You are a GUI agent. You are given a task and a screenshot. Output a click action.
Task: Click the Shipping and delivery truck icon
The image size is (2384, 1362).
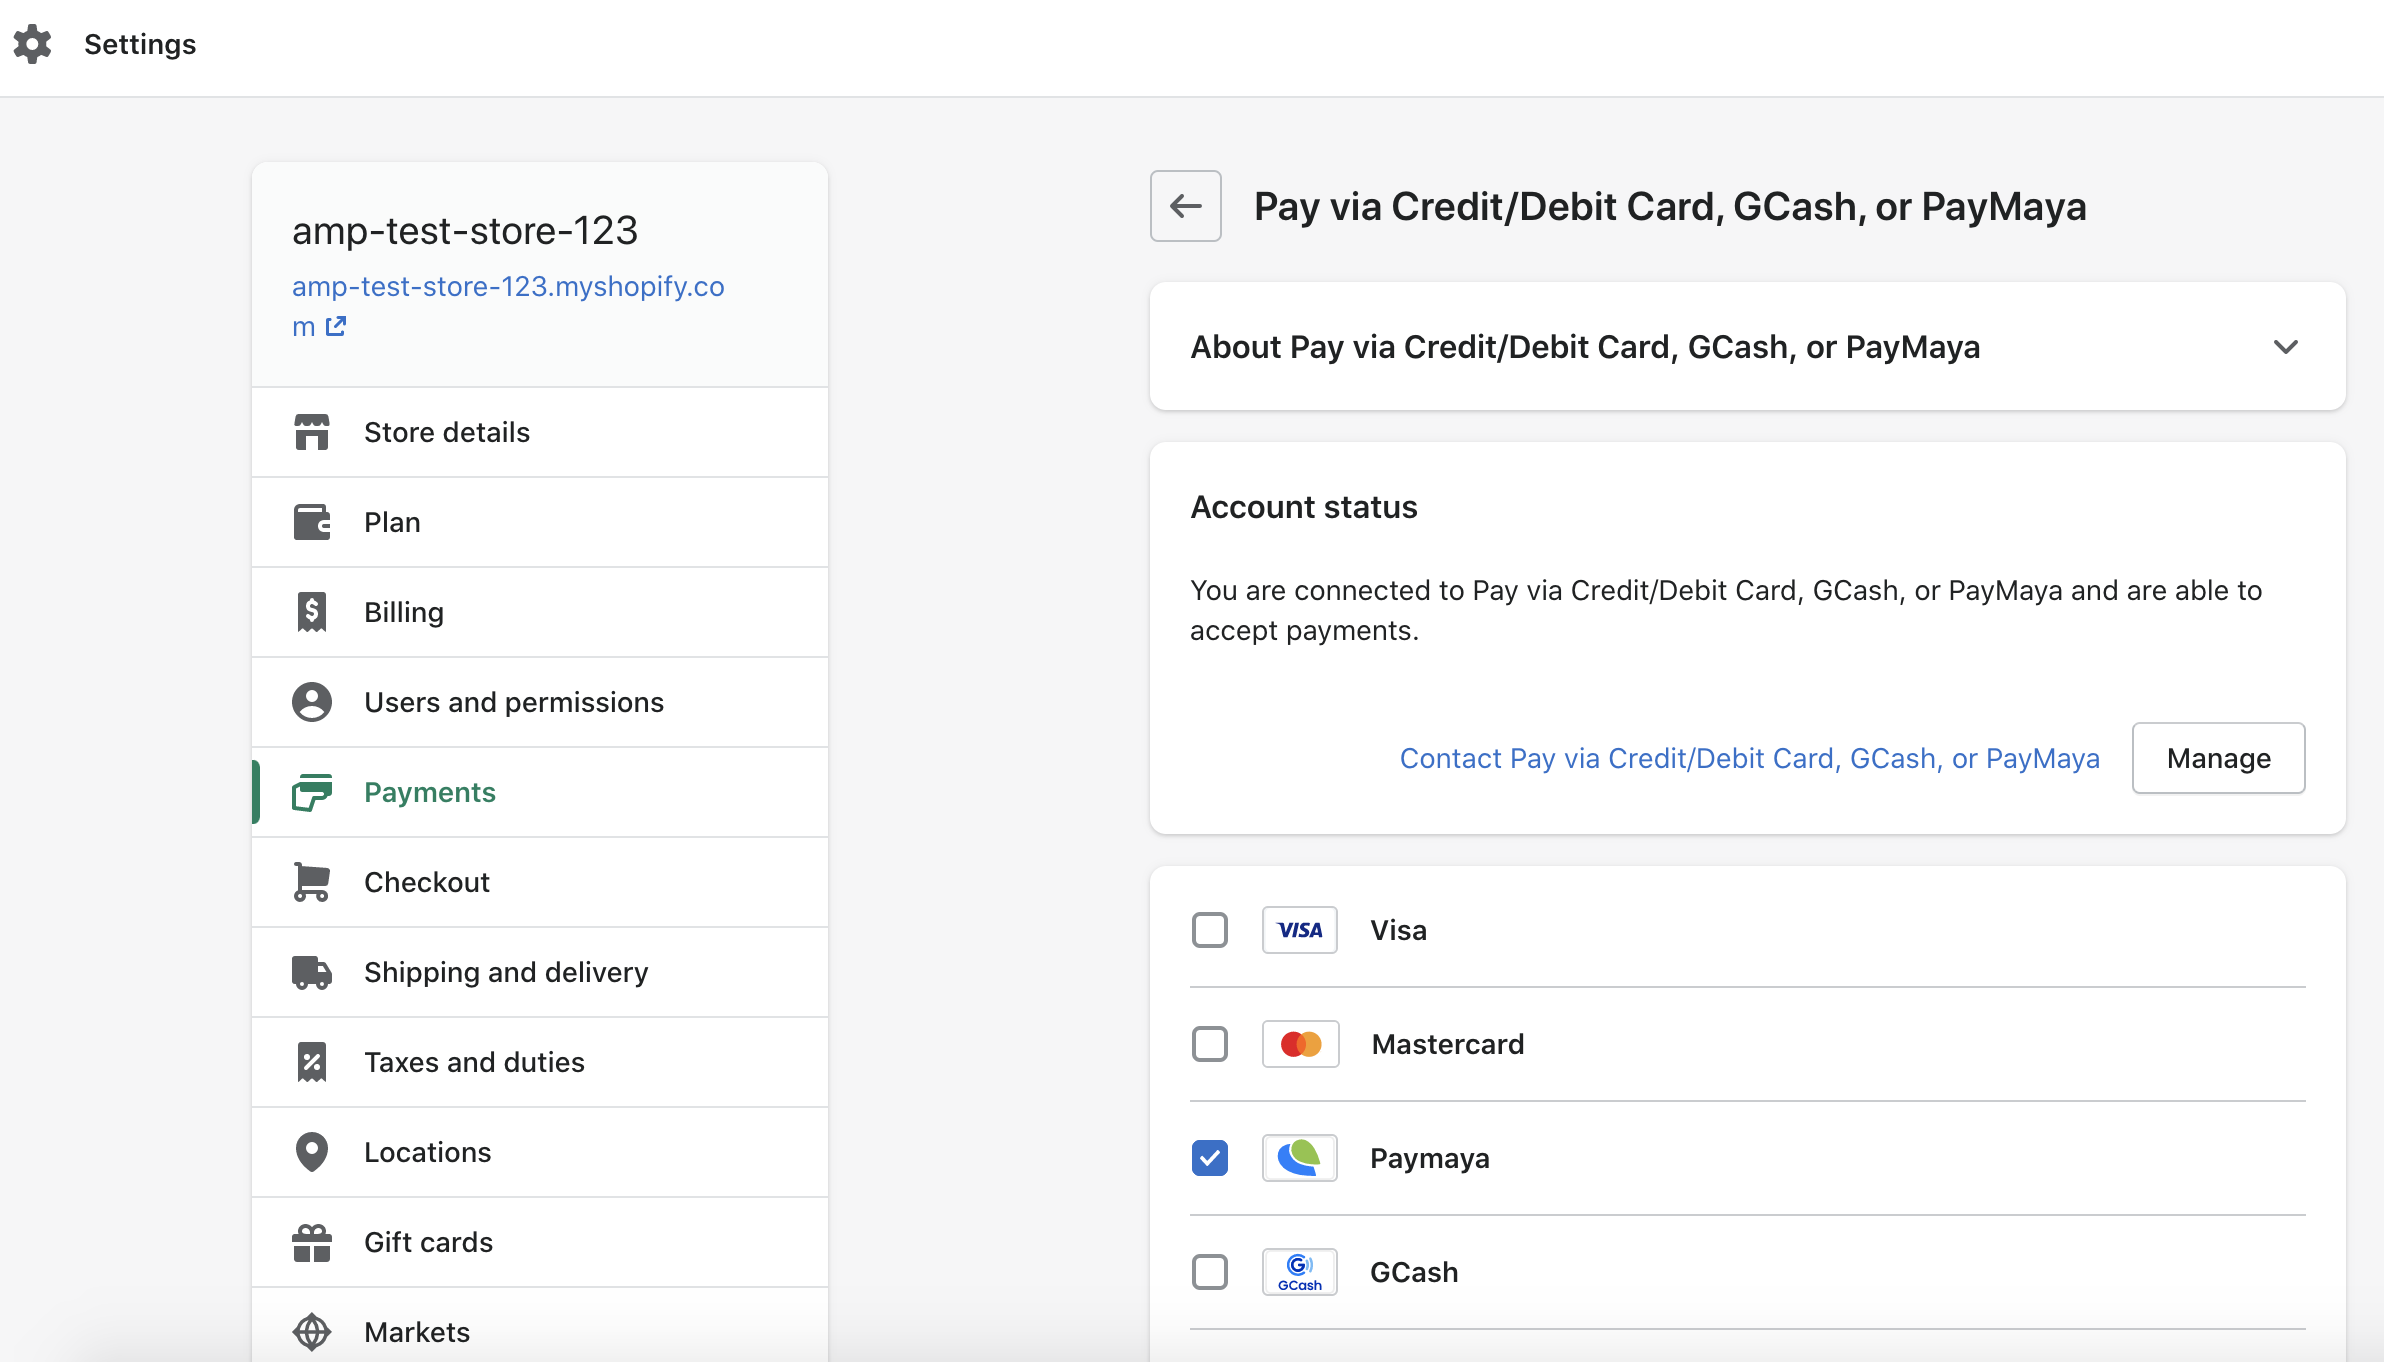click(311, 972)
